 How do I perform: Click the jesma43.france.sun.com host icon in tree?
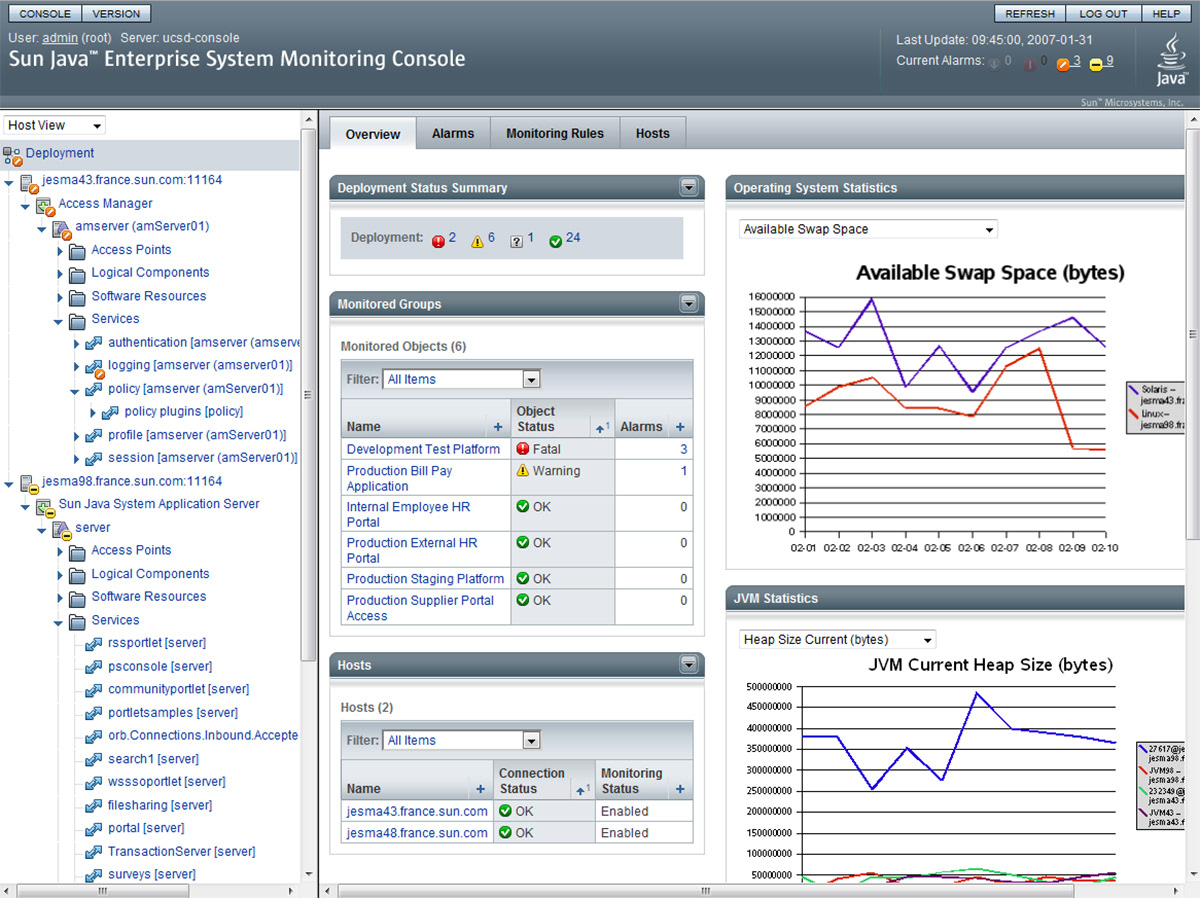coord(30,182)
